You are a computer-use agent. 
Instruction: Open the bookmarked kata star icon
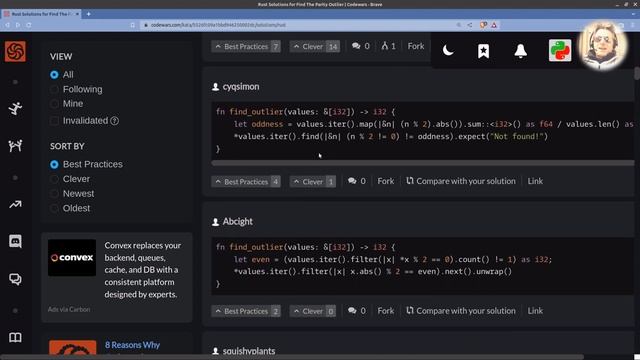[x=484, y=51]
